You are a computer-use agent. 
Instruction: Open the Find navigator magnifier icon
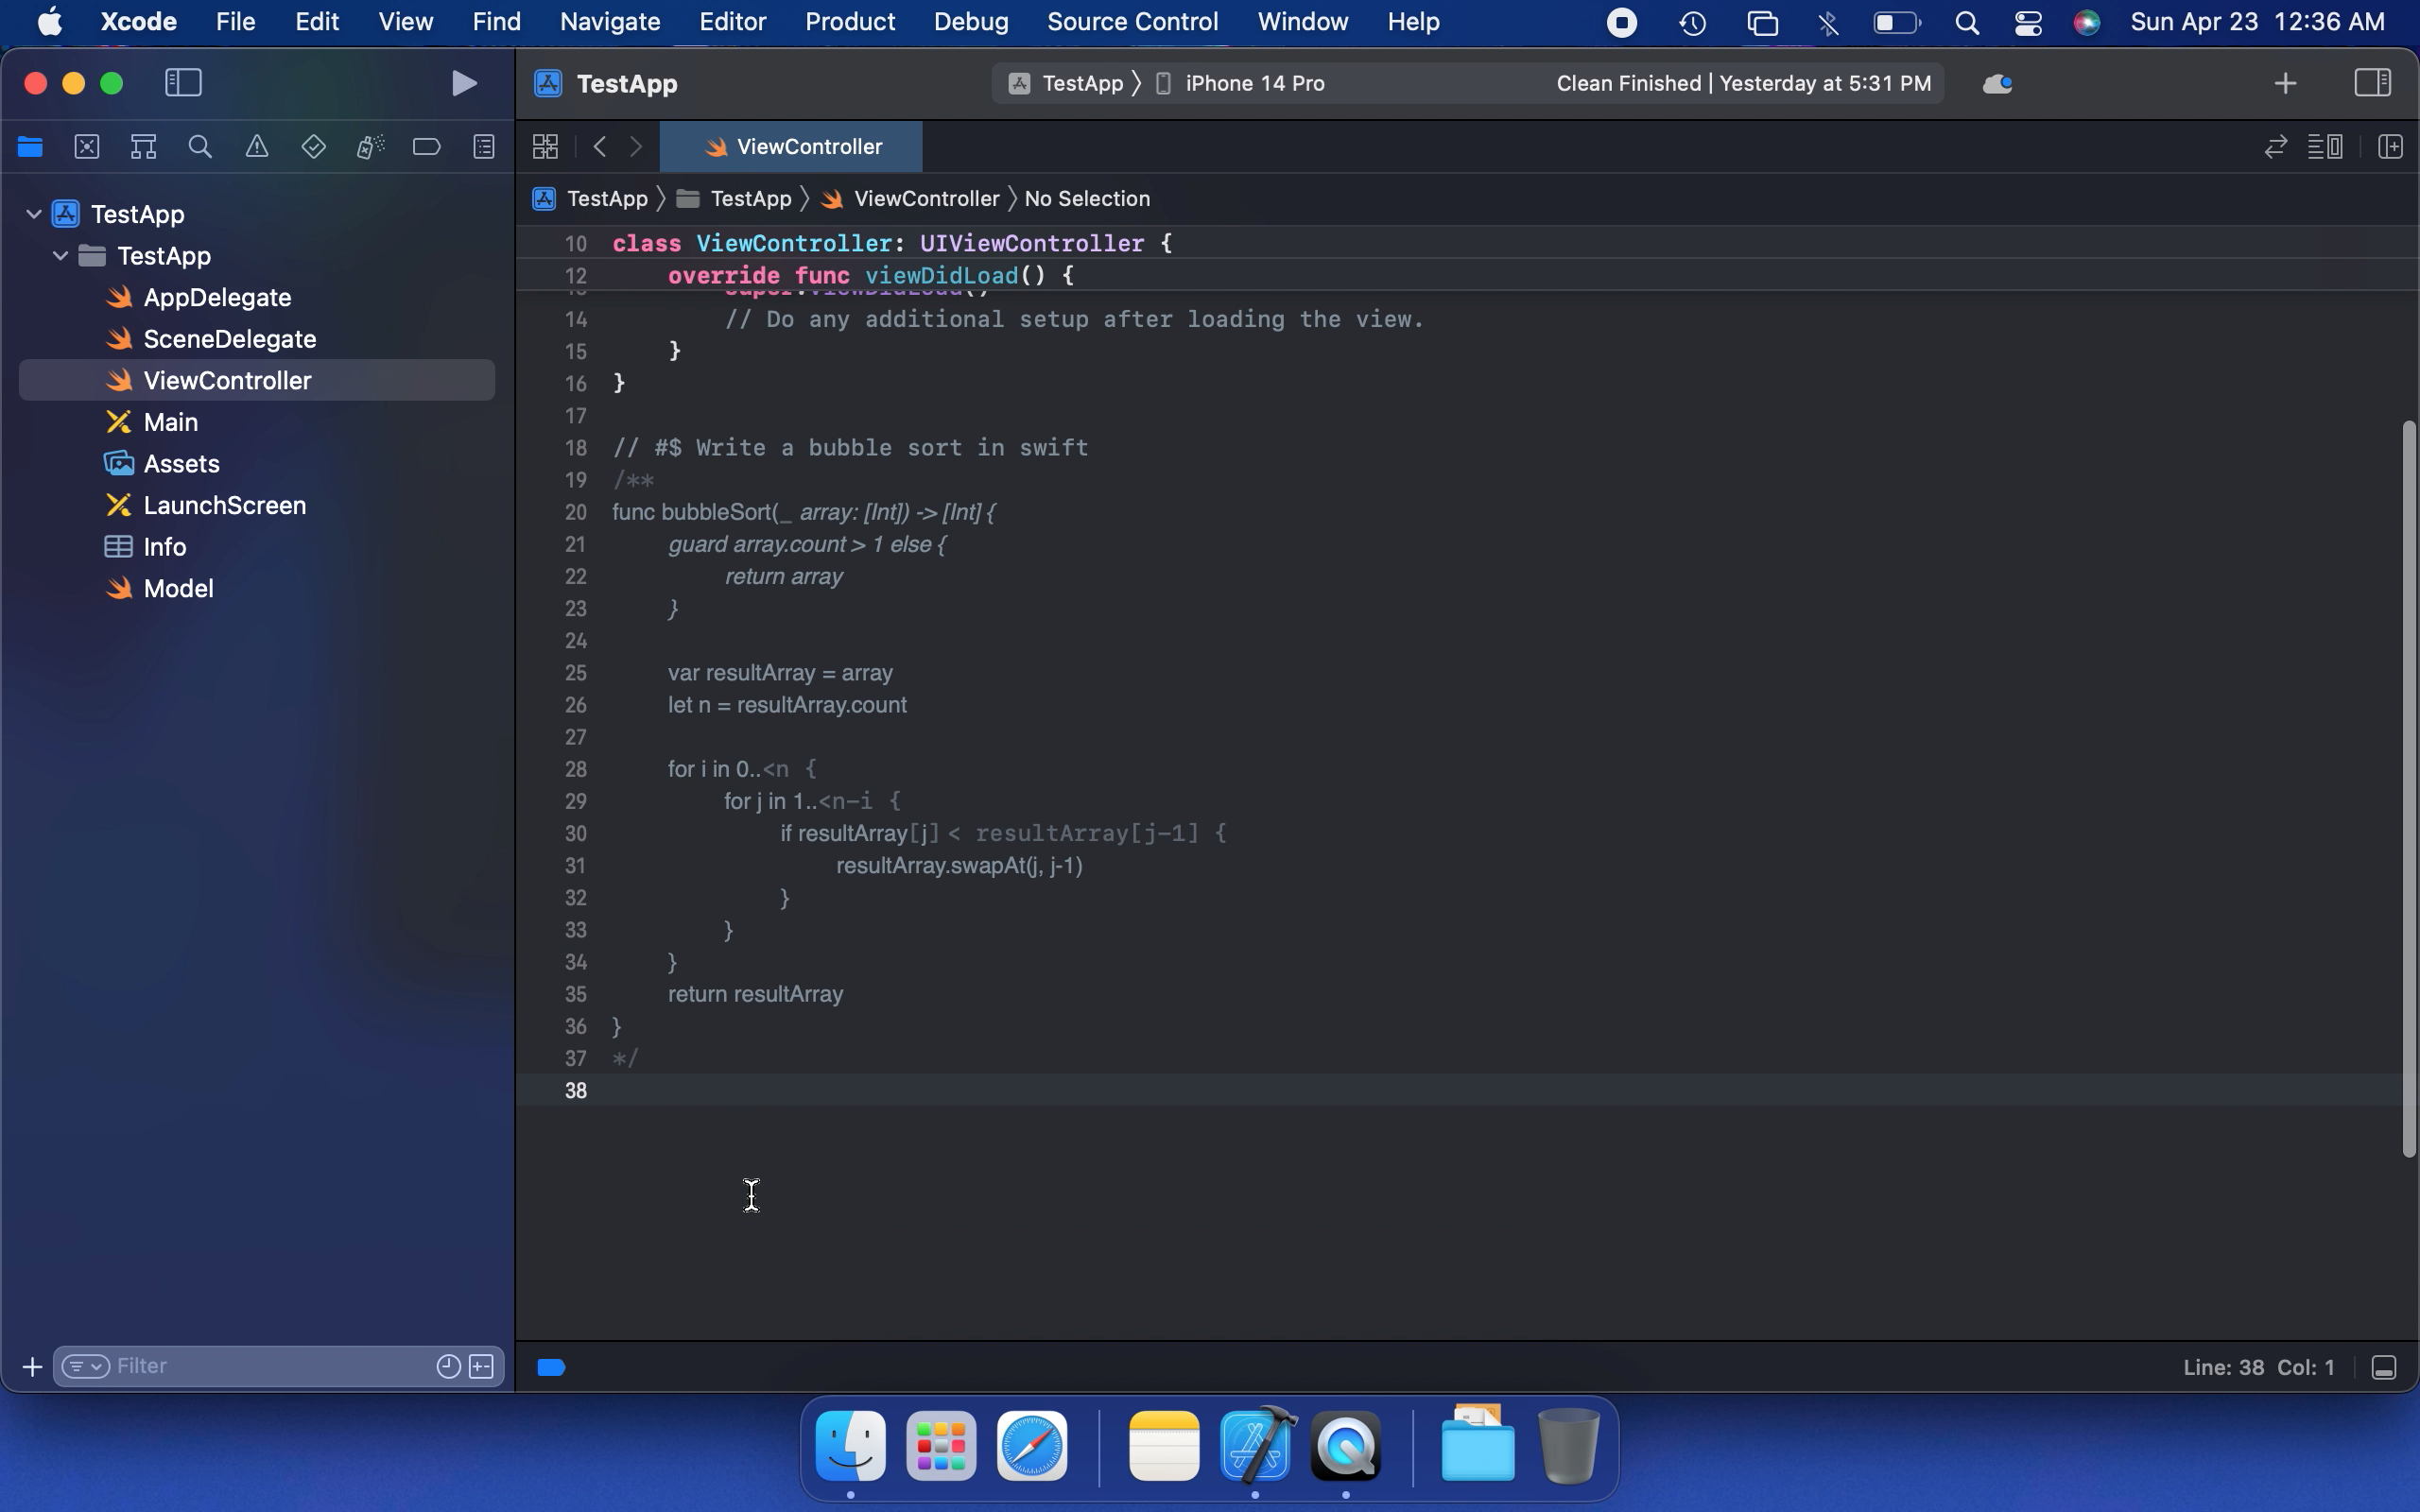coord(200,147)
